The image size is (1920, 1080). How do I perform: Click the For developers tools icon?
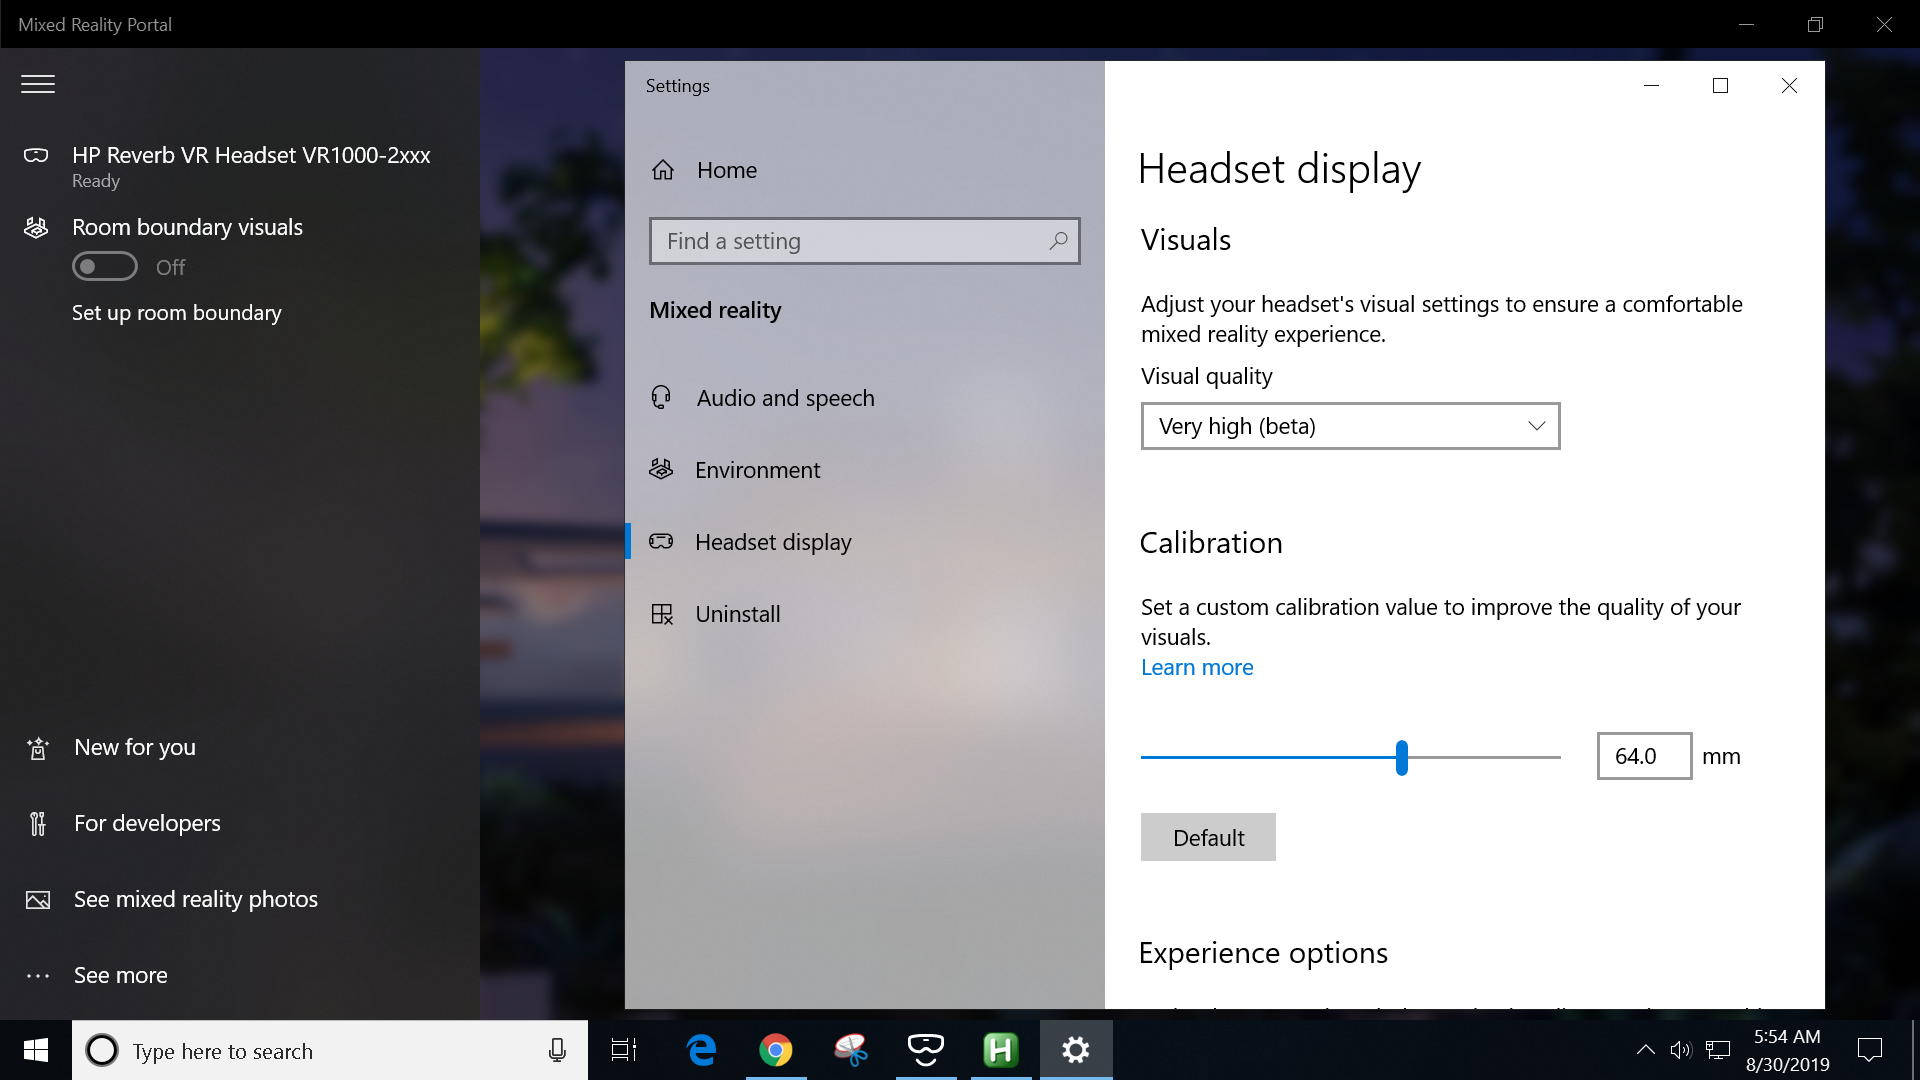[x=38, y=824]
